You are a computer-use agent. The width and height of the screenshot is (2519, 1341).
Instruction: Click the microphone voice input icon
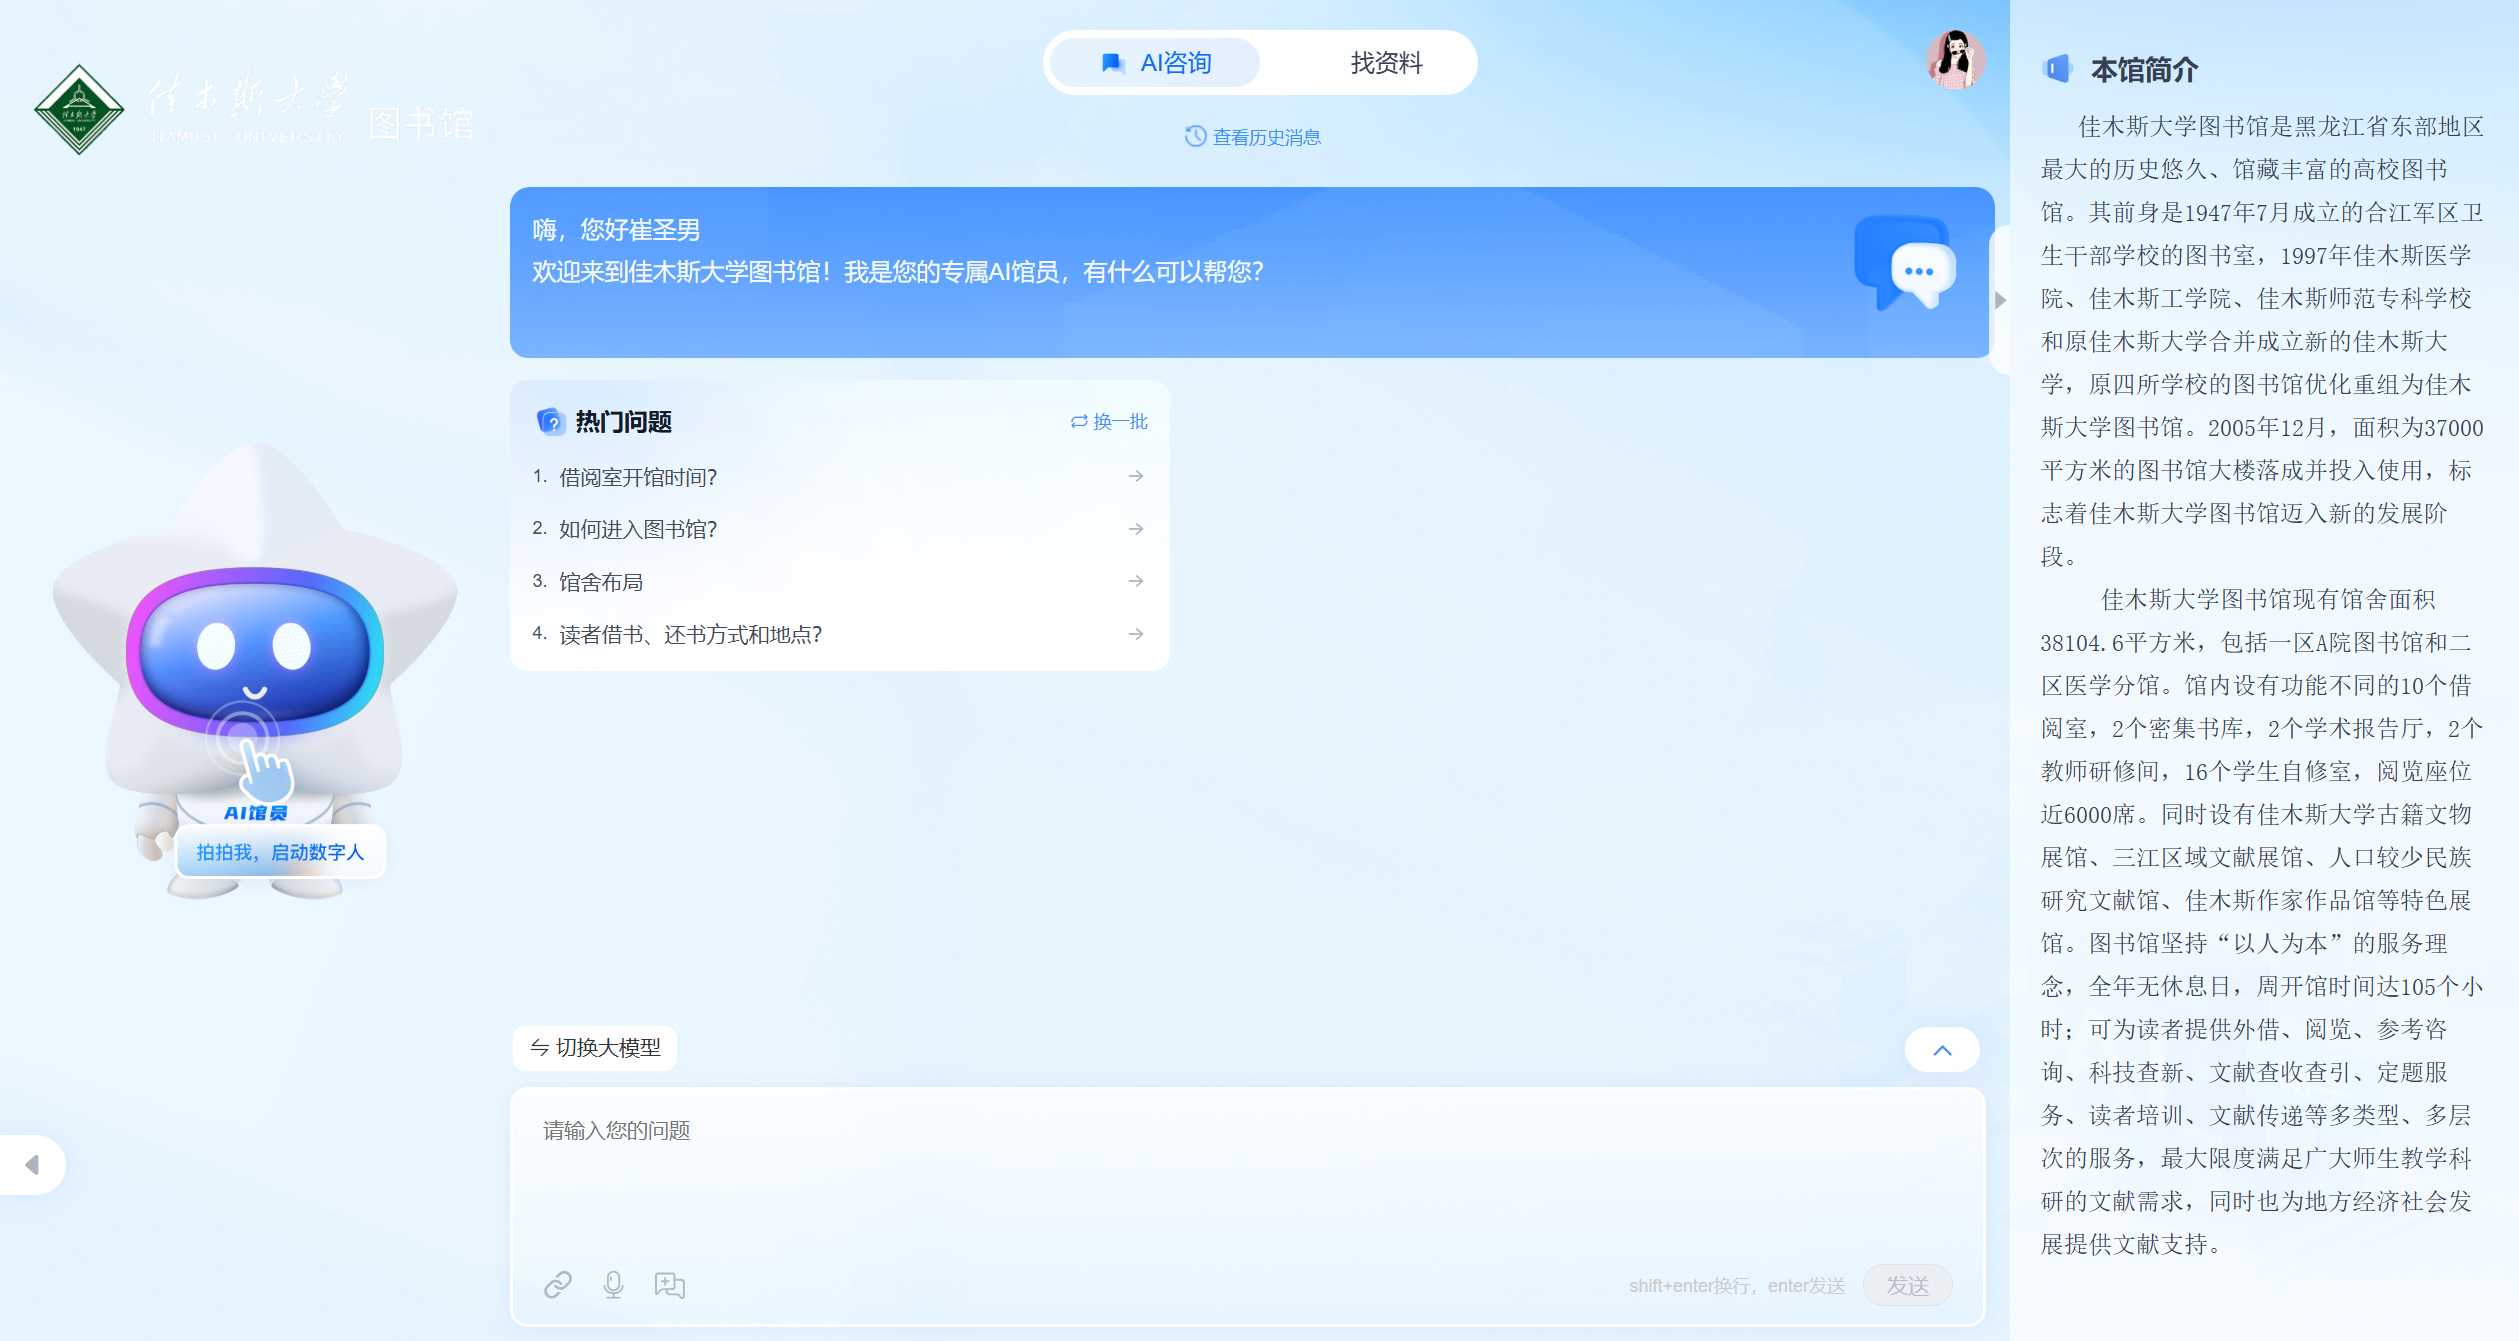pyautogui.click(x=613, y=1284)
